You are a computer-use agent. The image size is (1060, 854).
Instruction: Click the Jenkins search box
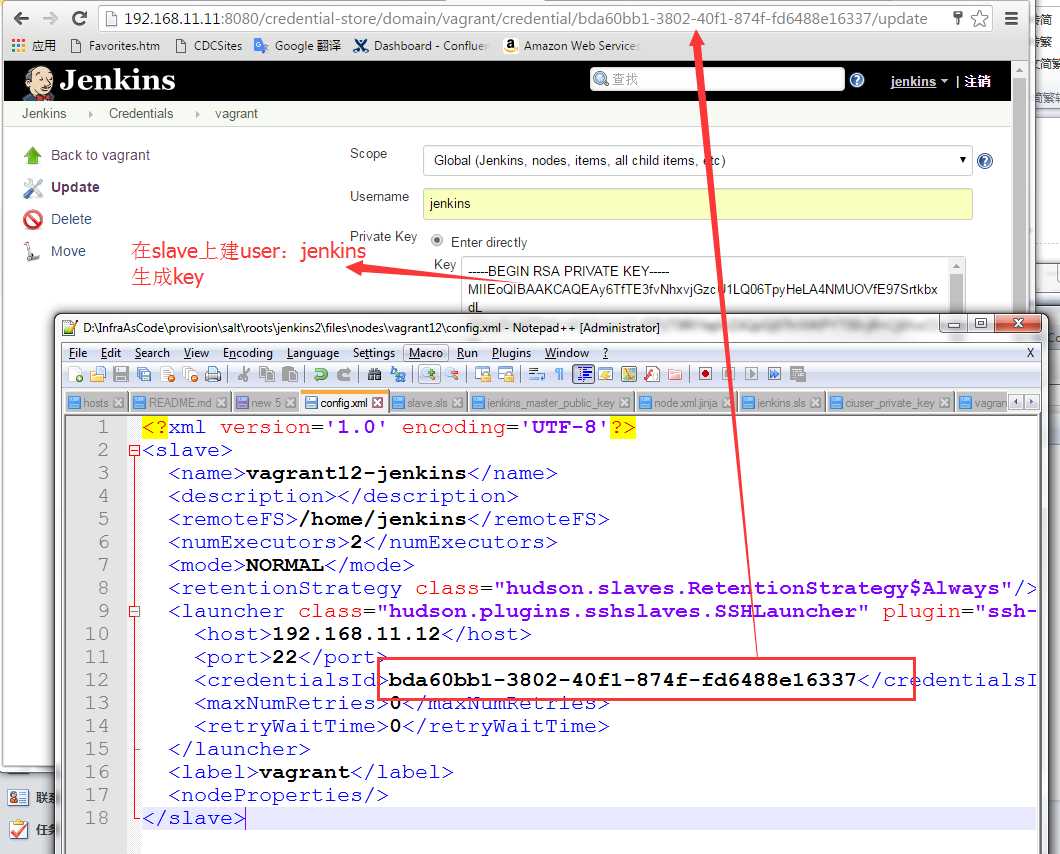click(x=717, y=79)
